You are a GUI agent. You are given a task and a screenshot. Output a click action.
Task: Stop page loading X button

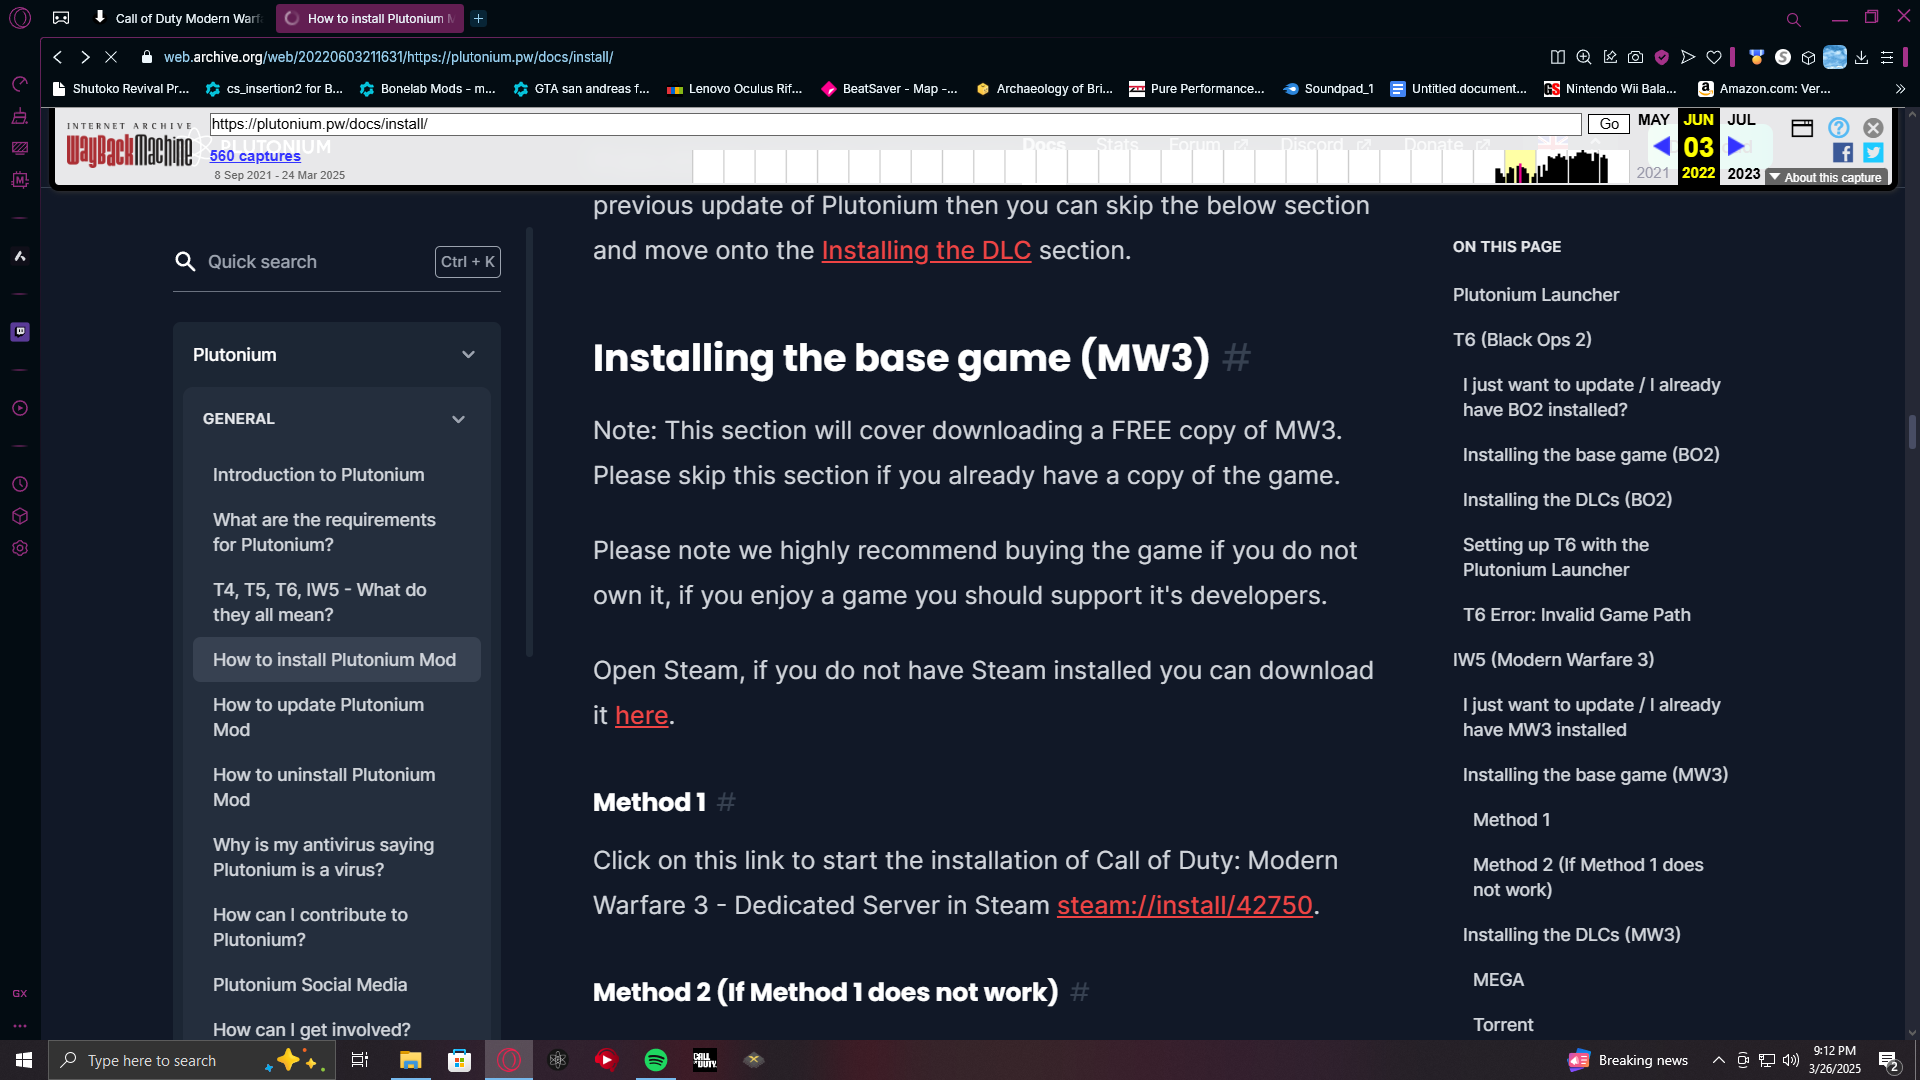pos(111,57)
